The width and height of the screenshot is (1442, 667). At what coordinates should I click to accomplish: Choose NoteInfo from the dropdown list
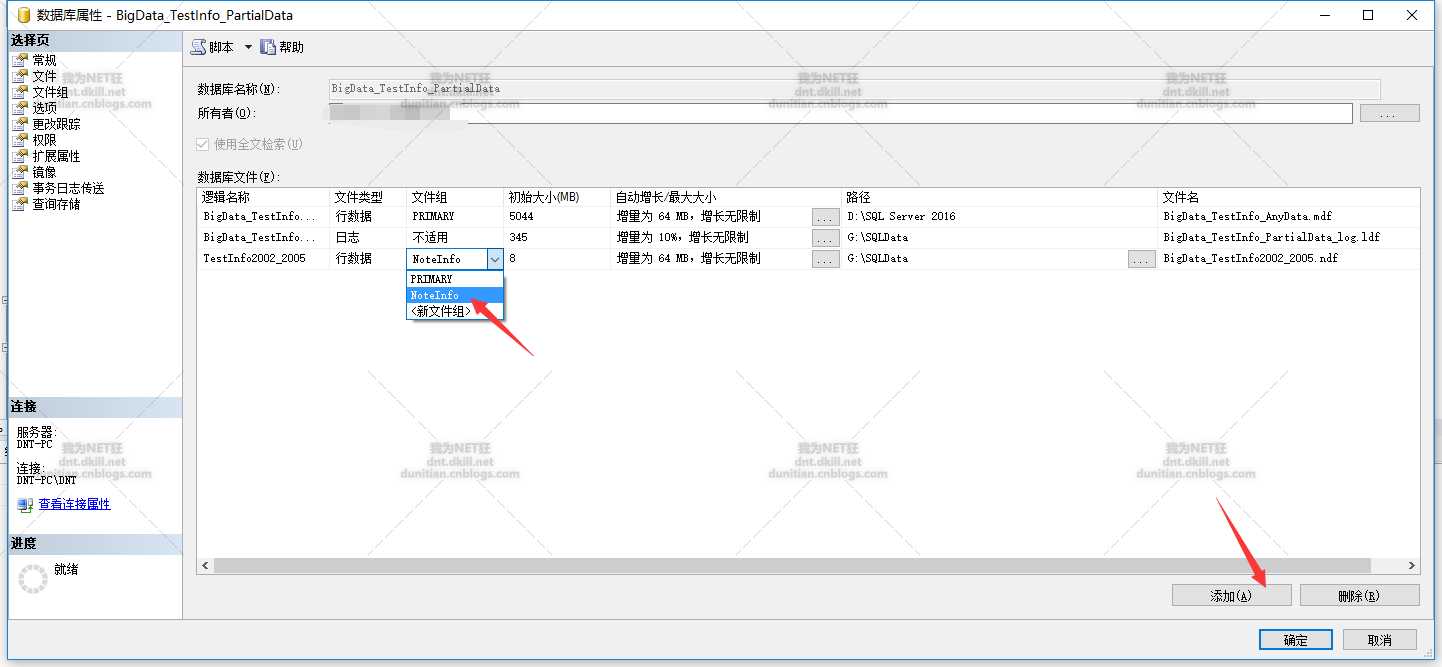[x=455, y=295]
